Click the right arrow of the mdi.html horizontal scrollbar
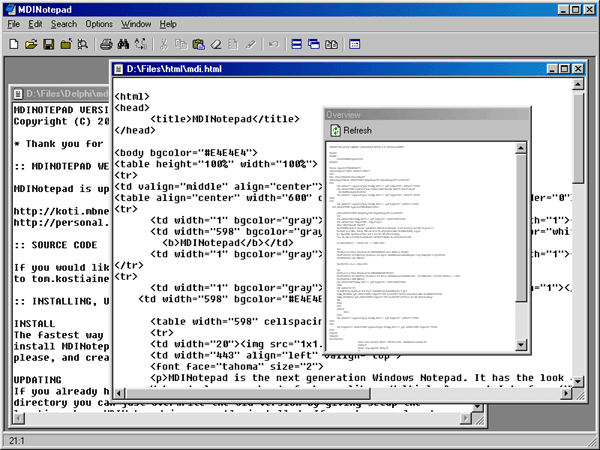The image size is (600, 450). pos(566,393)
